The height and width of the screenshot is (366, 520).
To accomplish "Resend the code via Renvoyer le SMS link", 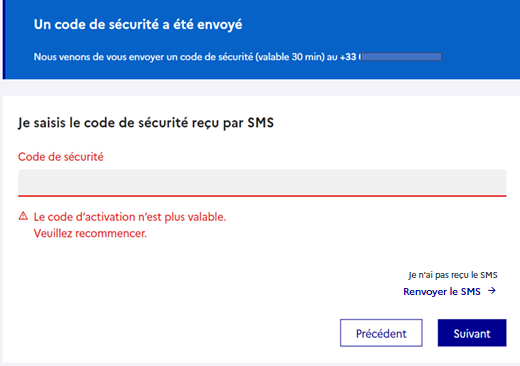I will 450,291.
